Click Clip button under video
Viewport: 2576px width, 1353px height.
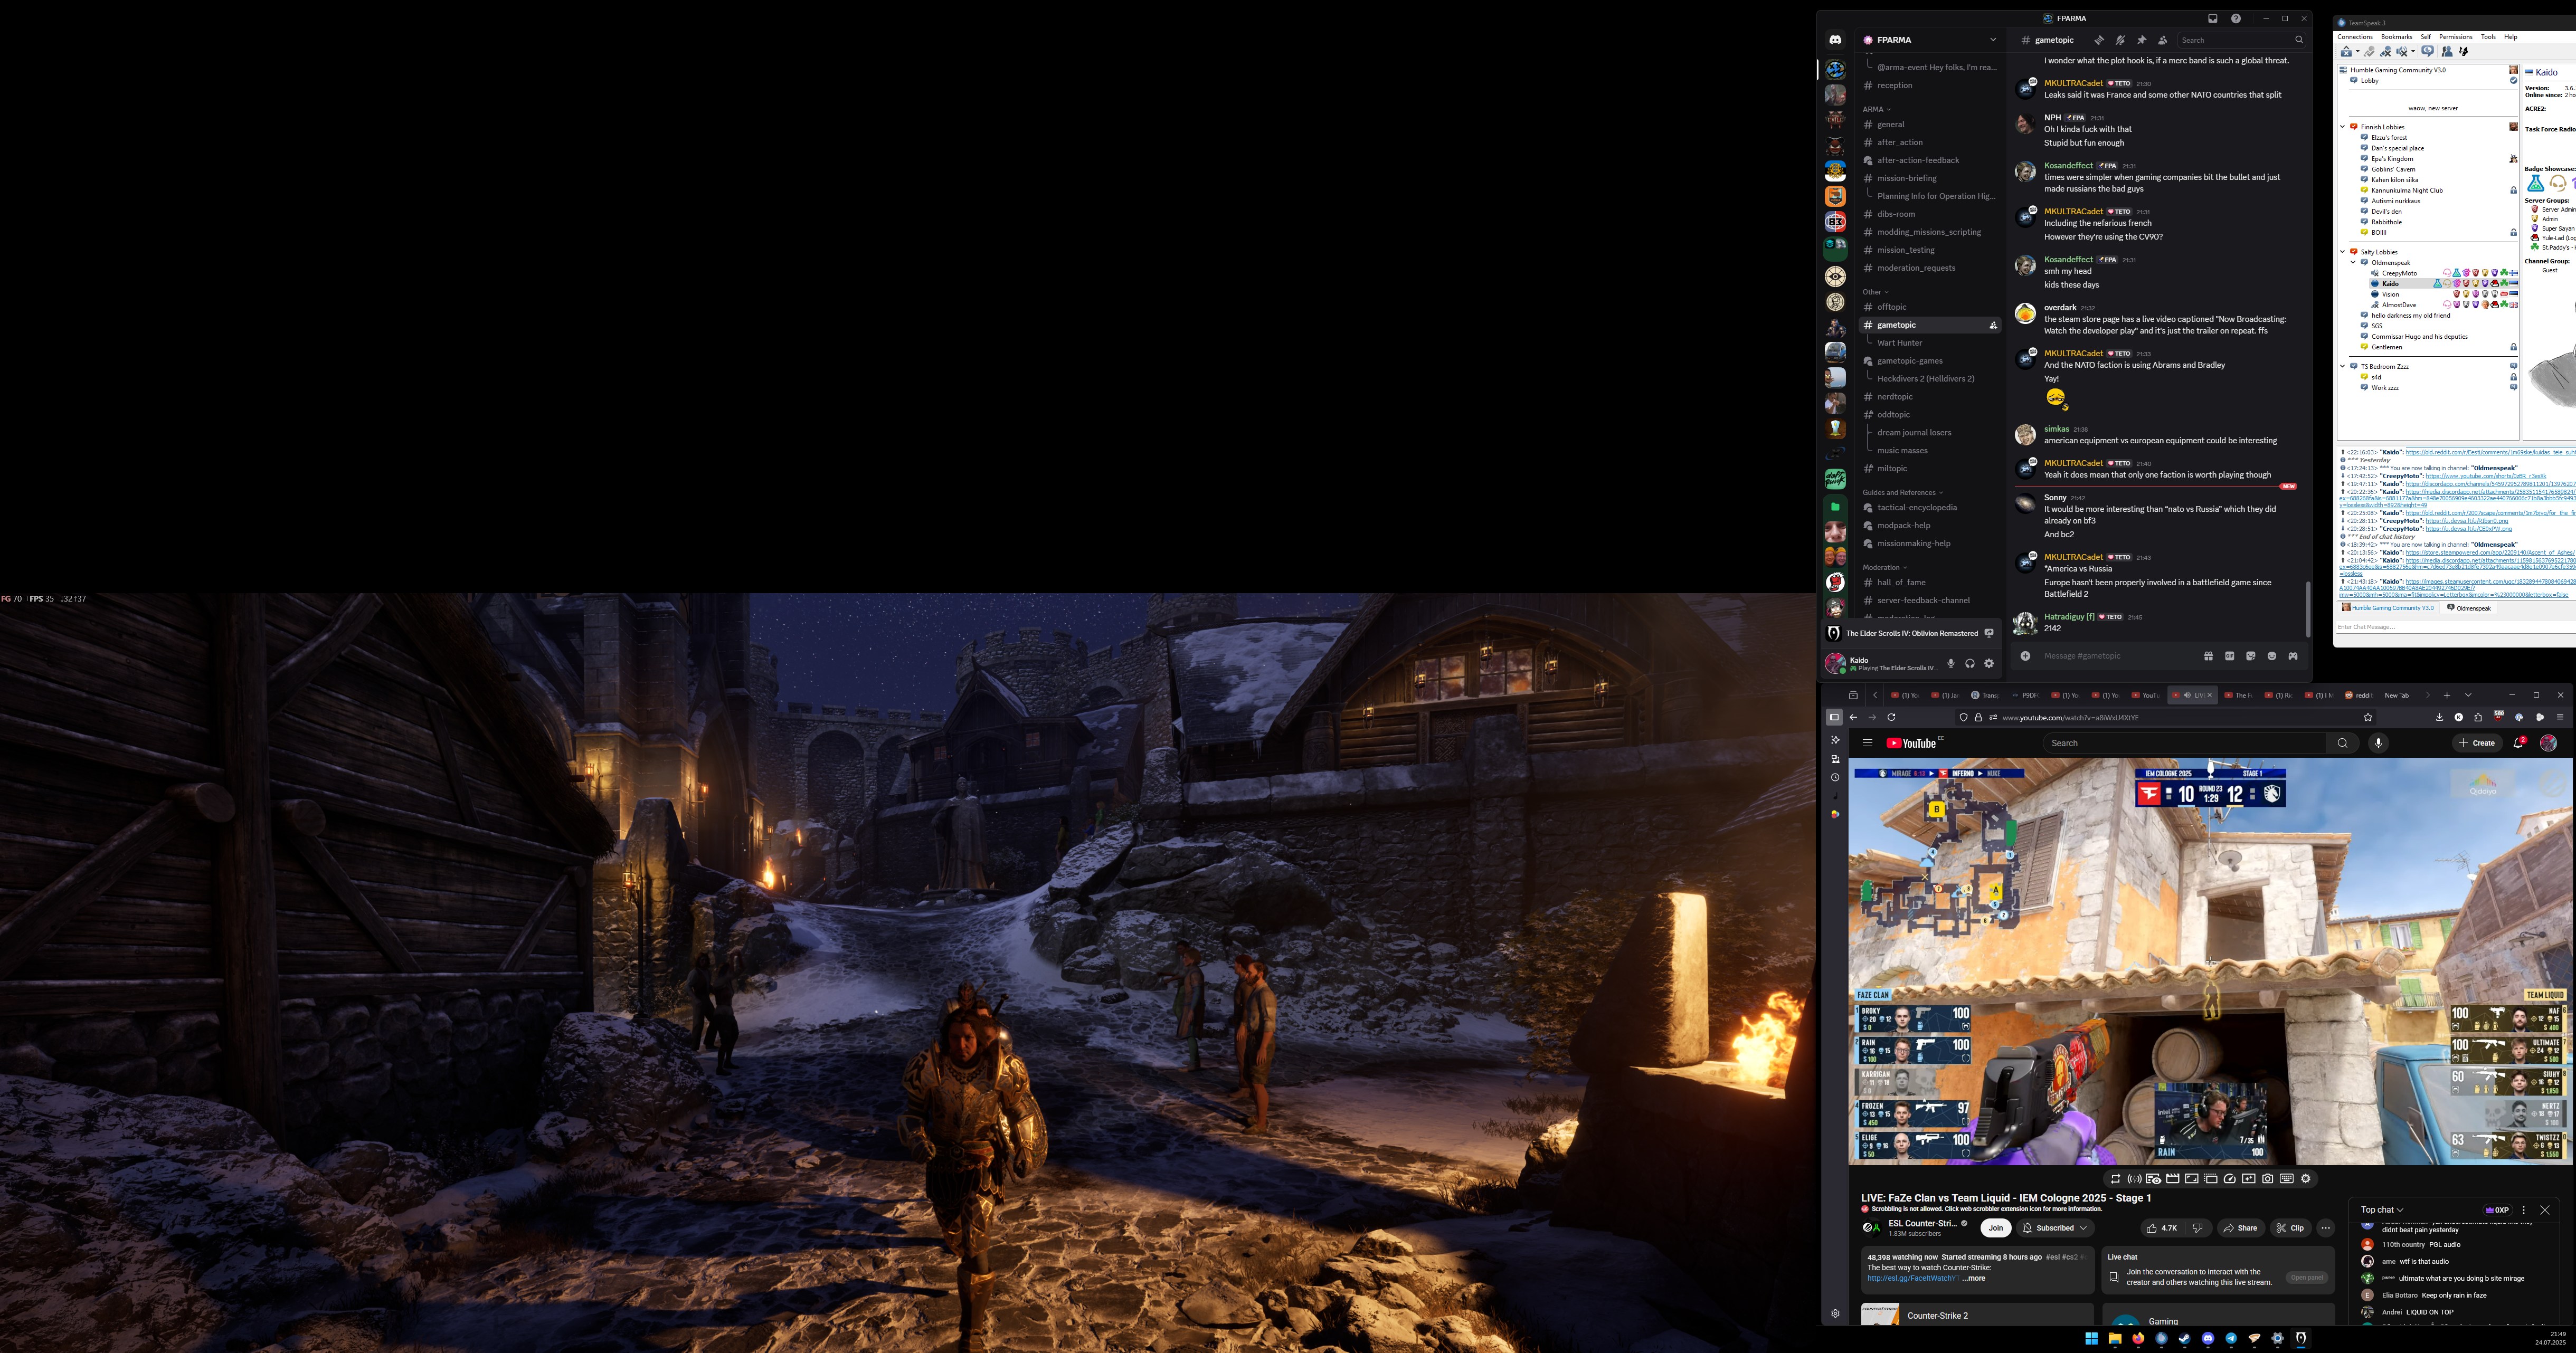[2290, 1228]
